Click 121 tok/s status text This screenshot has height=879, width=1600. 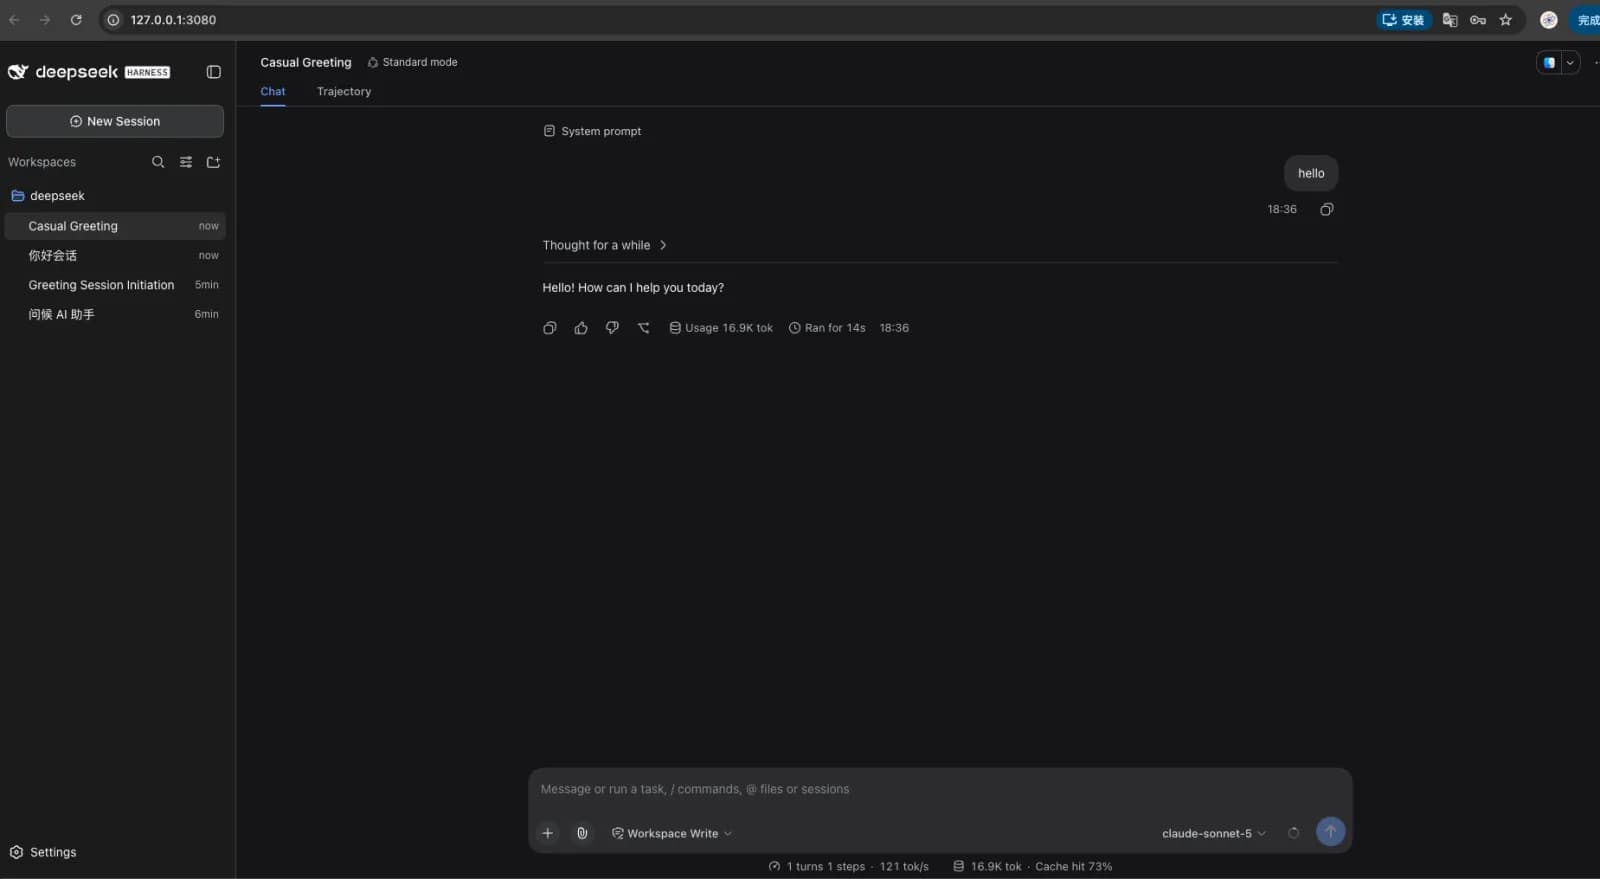(904, 866)
